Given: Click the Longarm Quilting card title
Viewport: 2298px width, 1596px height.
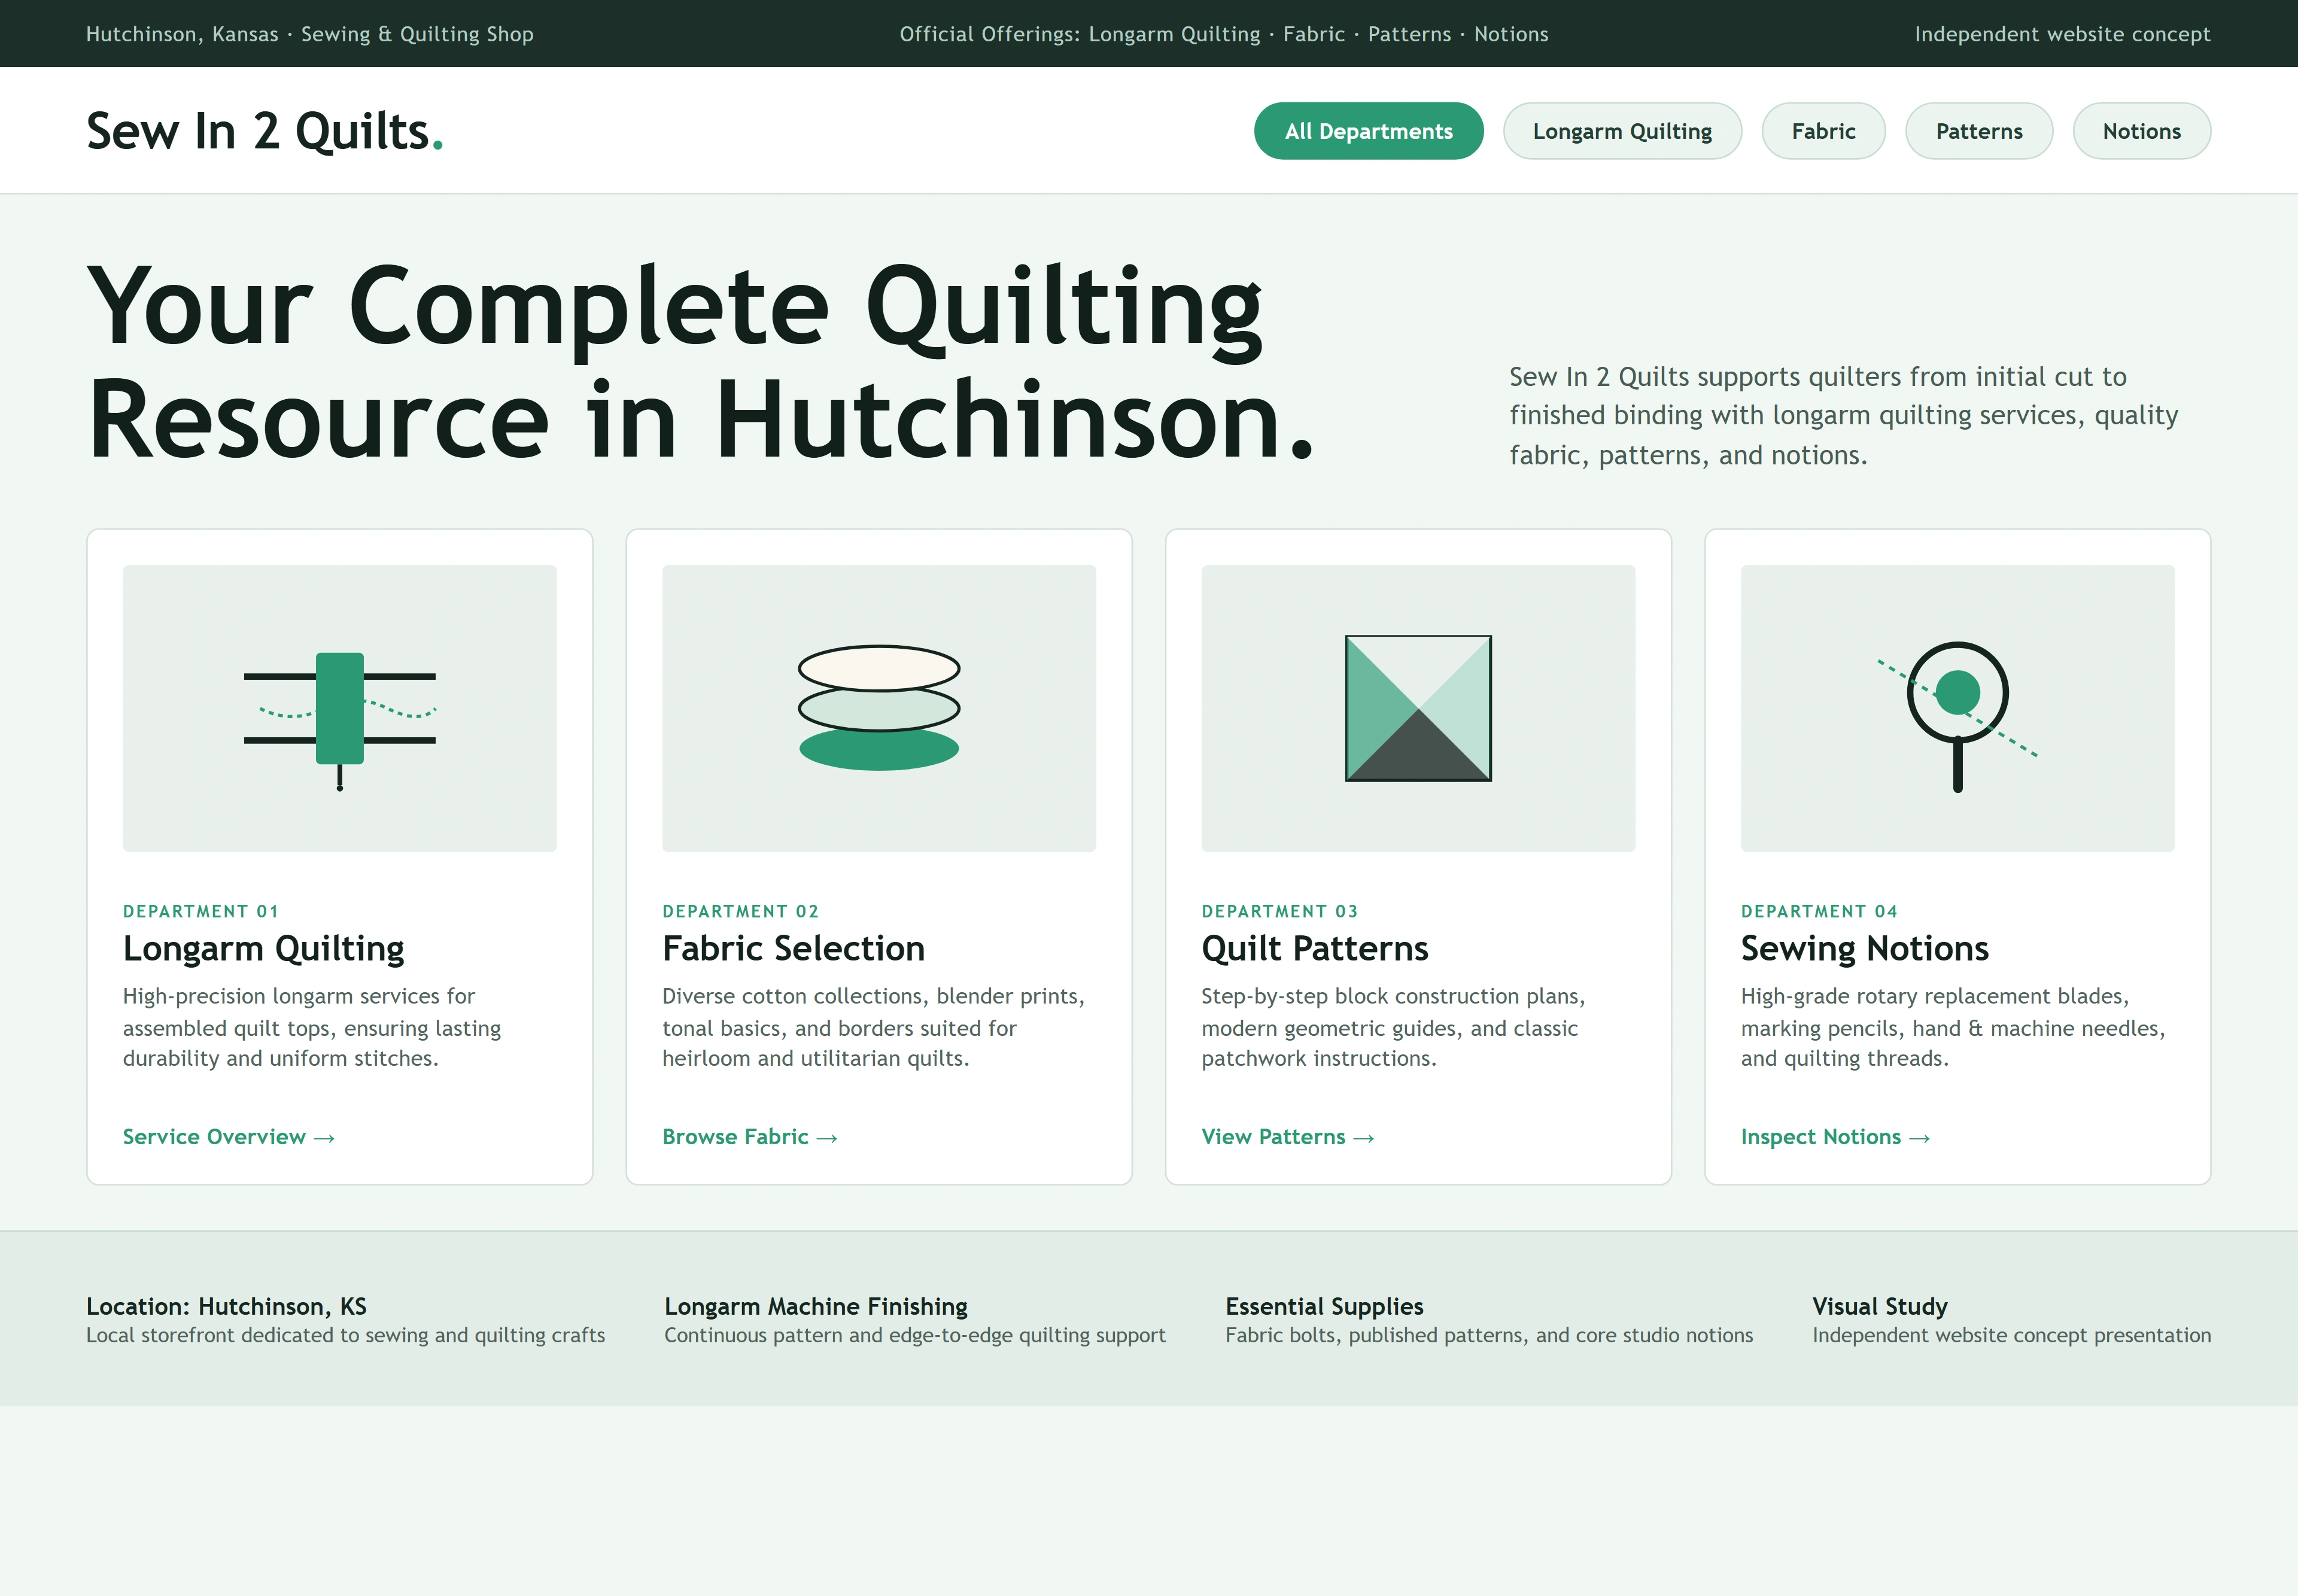Looking at the screenshot, I should (x=264, y=948).
